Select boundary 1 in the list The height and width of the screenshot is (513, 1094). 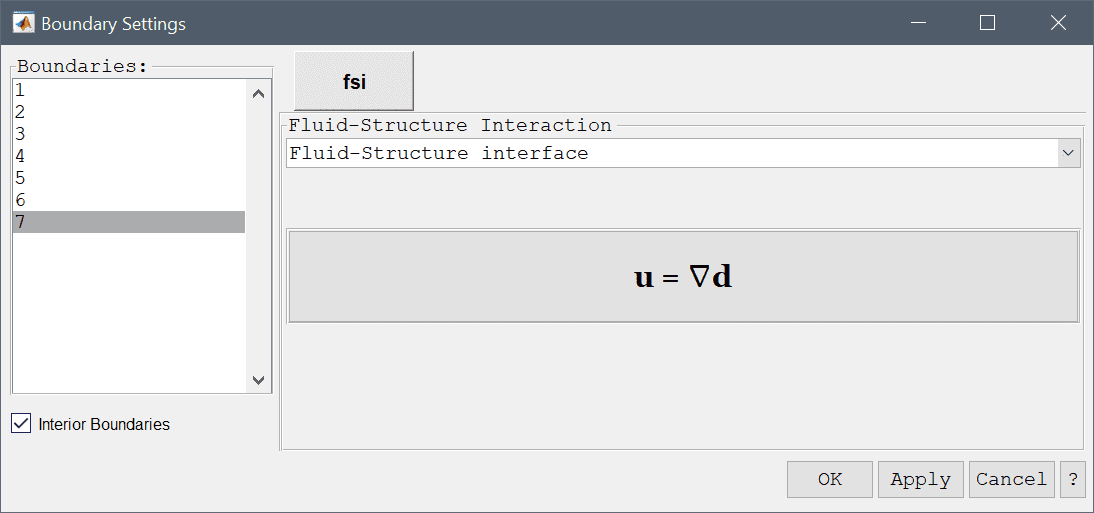pos(129,89)
